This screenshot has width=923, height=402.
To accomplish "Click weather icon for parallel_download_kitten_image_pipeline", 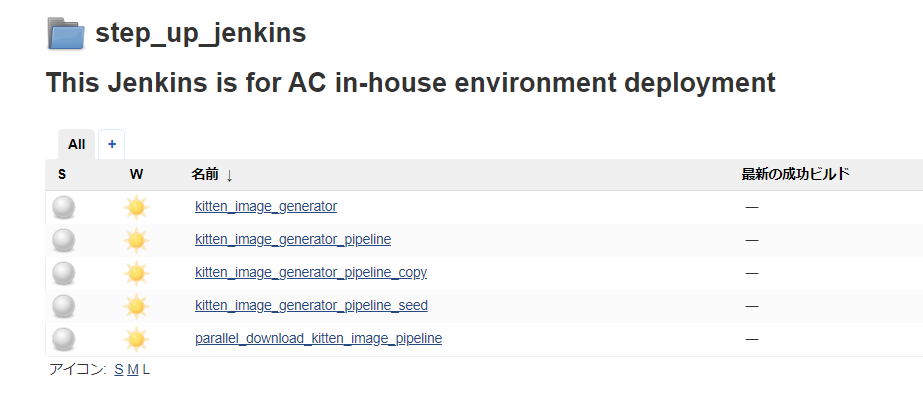I will coord(136,339).
